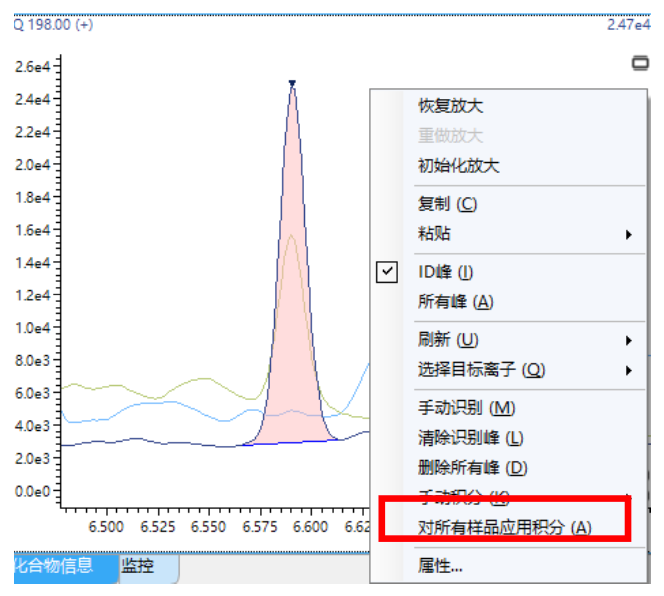Click the peak apex triangle marker

[x=291, y=84]
